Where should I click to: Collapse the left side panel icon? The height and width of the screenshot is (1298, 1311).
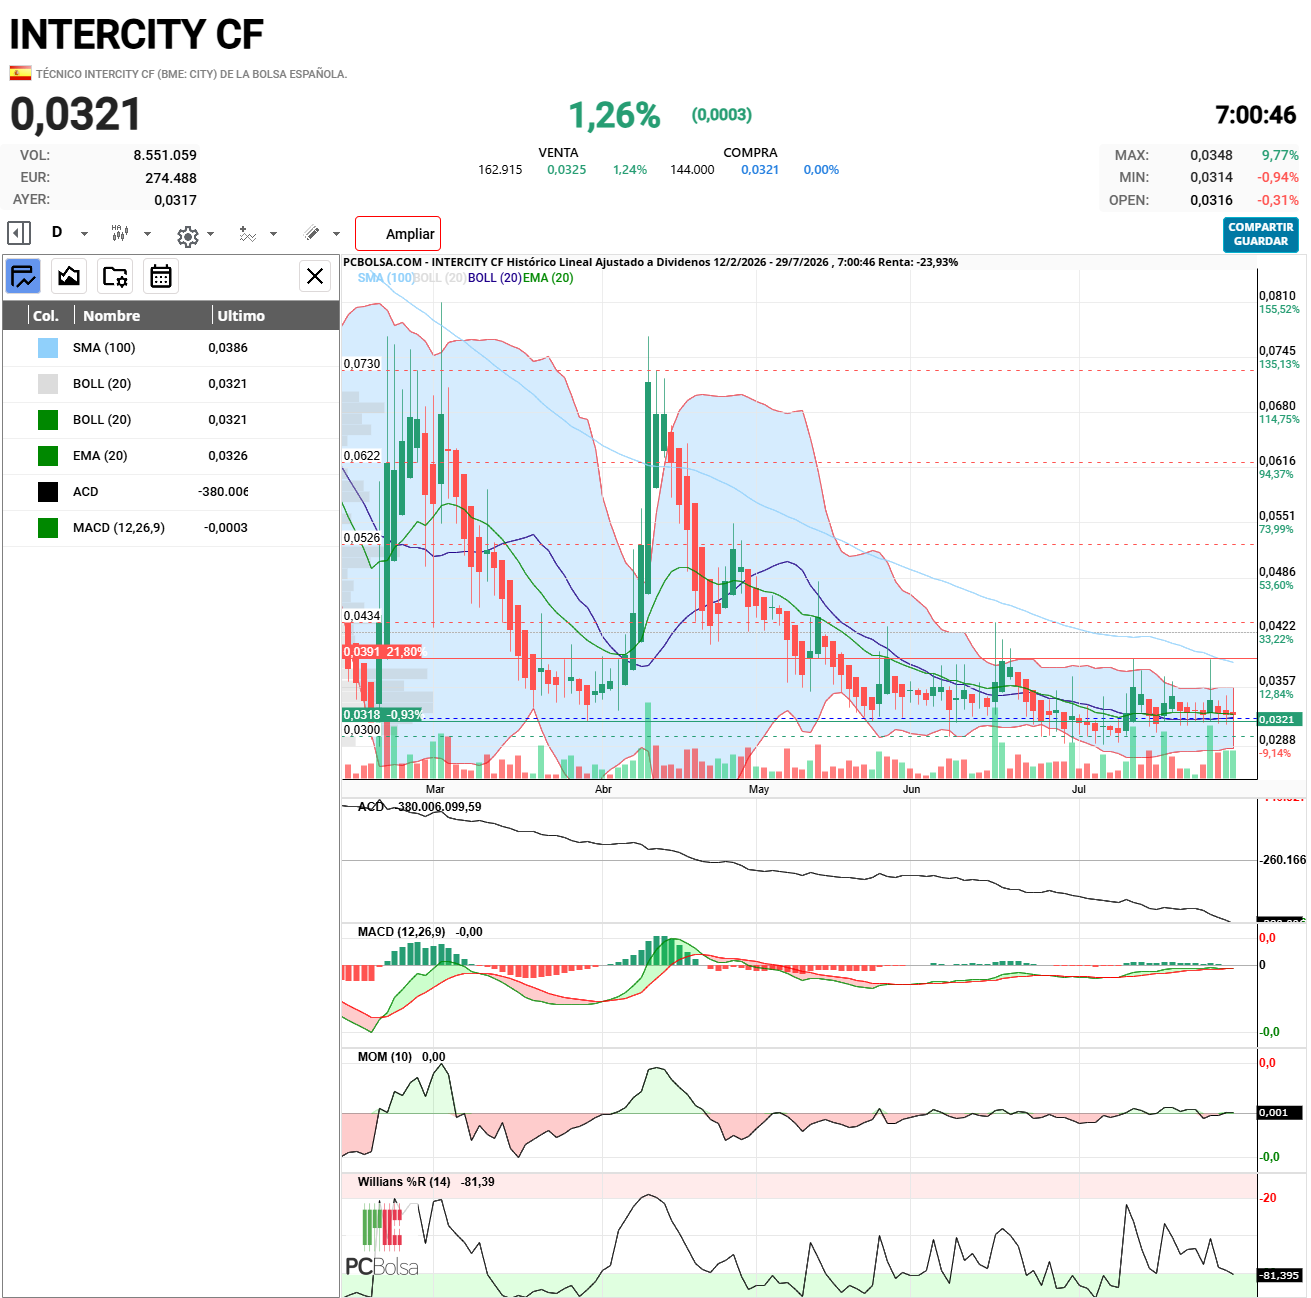(x=19, y=233)
